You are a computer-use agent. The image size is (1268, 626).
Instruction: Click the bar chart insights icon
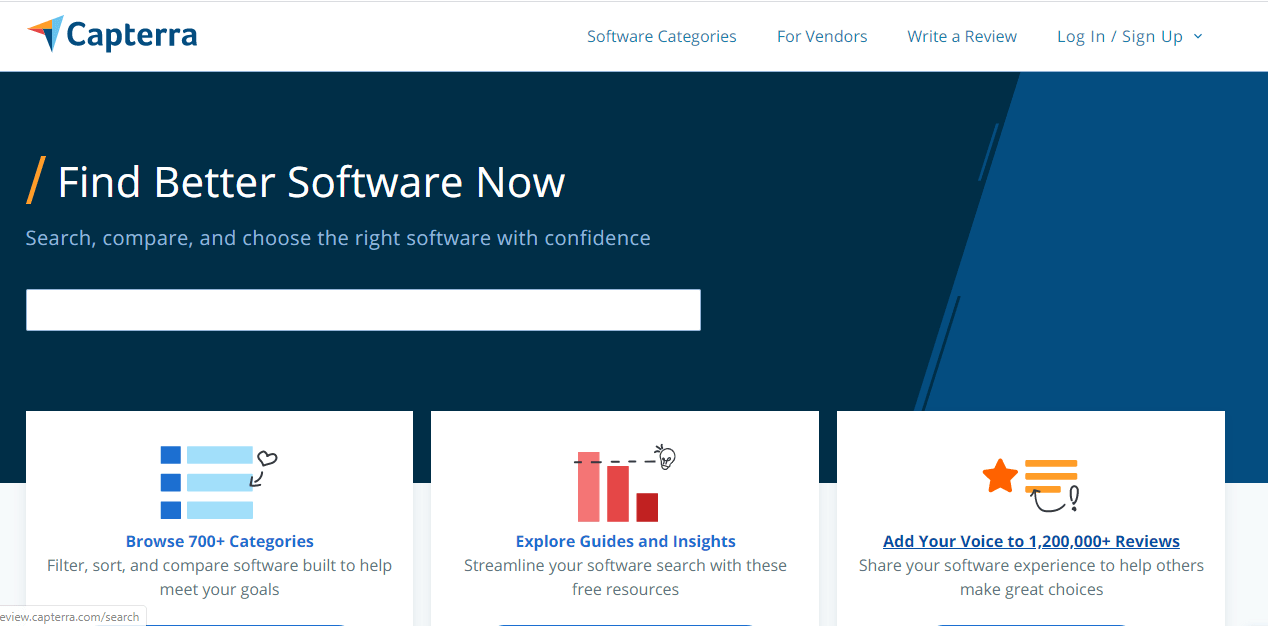click(x=625, y=483)
